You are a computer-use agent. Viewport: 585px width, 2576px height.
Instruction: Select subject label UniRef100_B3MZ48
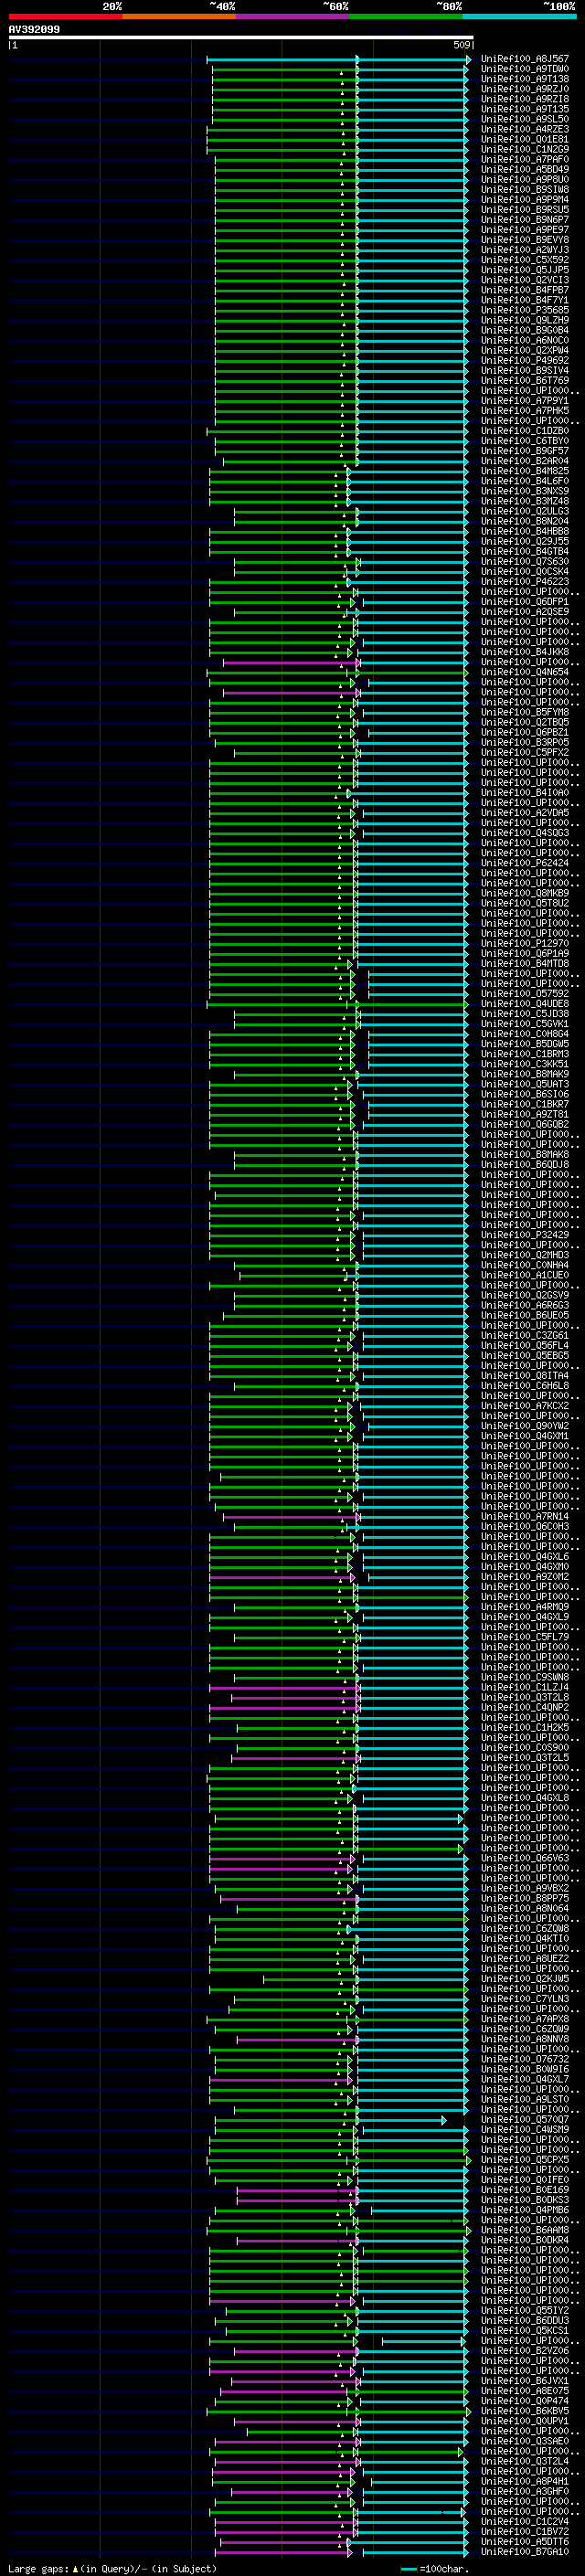pyautogui.click(x=525, y=501)
